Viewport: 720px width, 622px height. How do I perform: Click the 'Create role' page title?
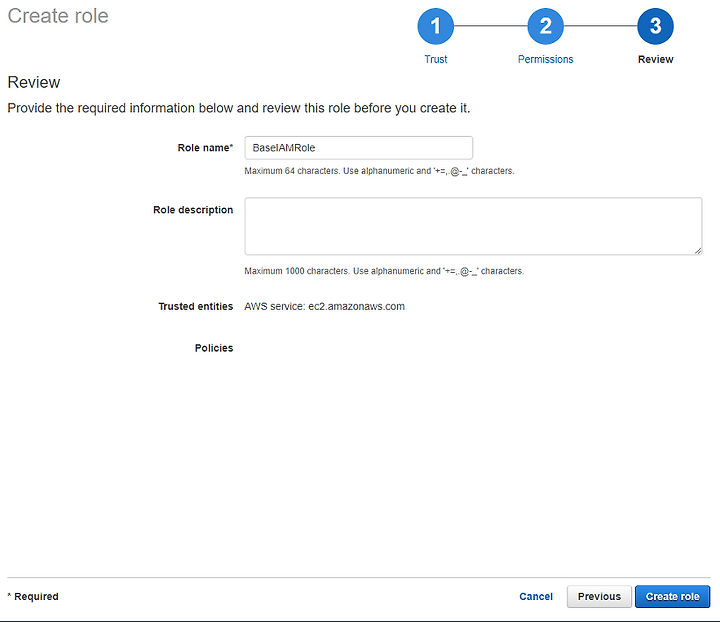pyautogui.click(x=58, y=16)
